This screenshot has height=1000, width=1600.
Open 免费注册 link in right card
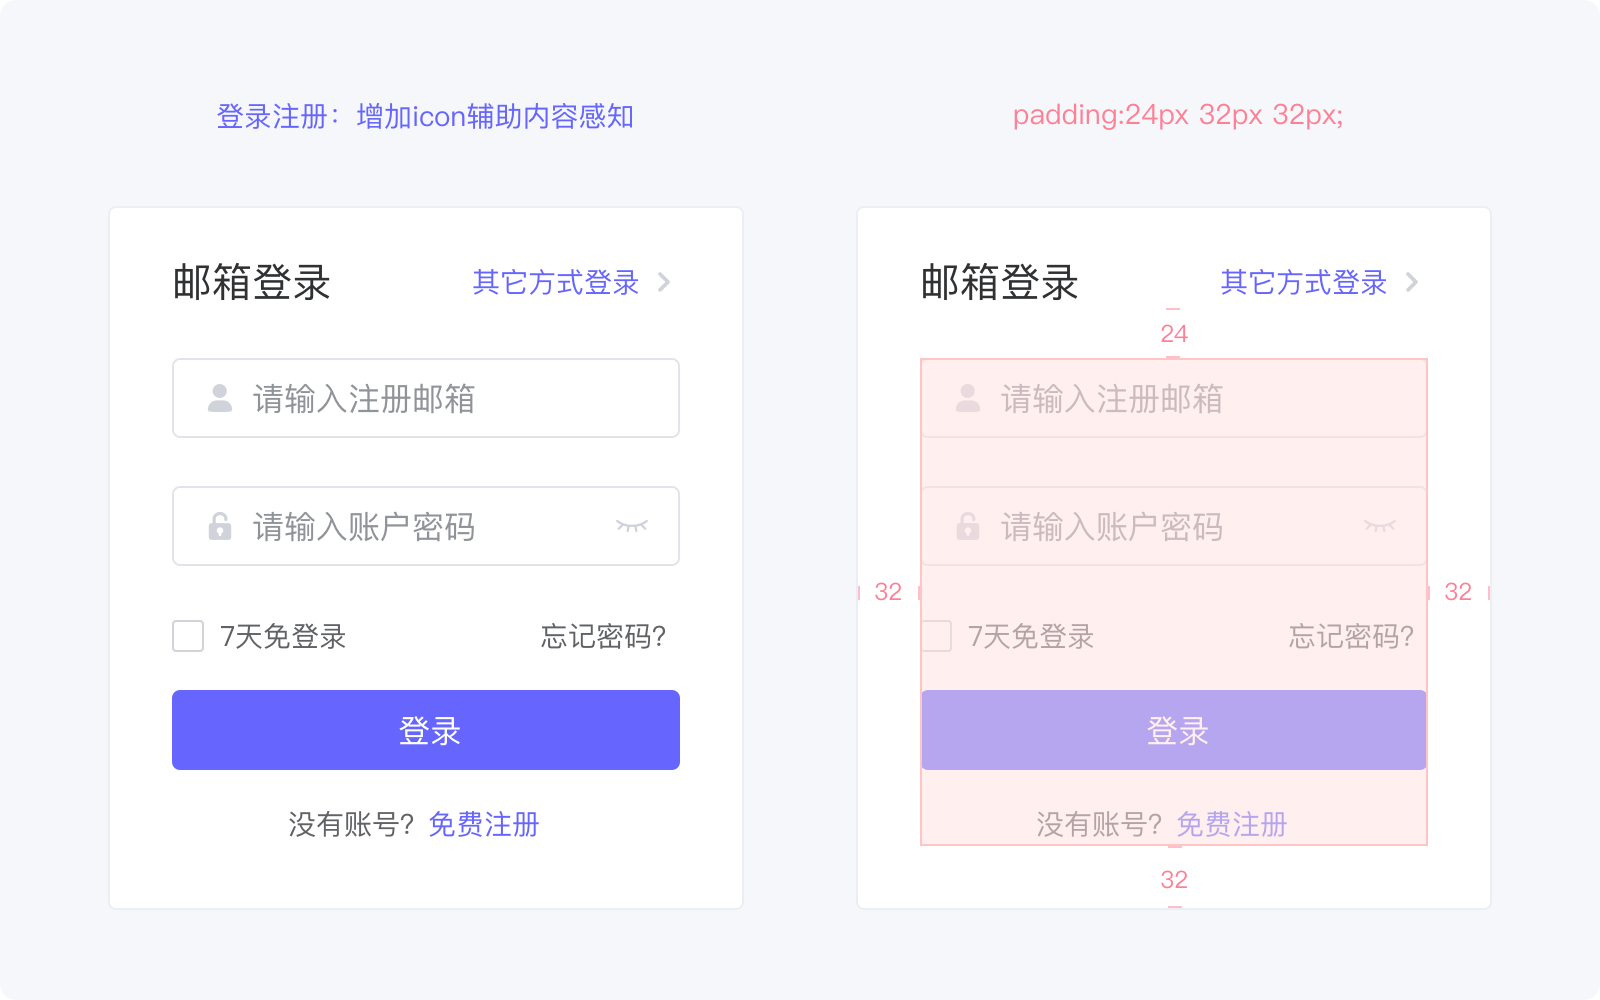coord(1232,824)
